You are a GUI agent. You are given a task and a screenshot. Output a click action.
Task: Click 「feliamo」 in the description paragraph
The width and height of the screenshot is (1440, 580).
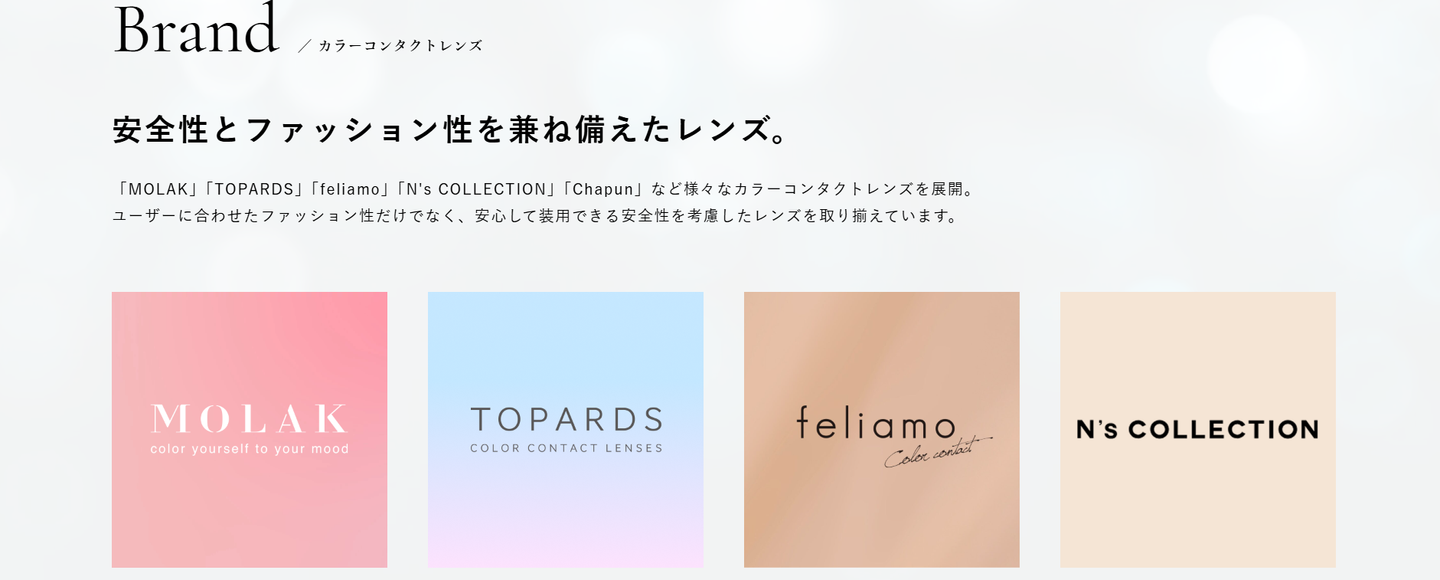pyautogui.click(x=349, y=188)
